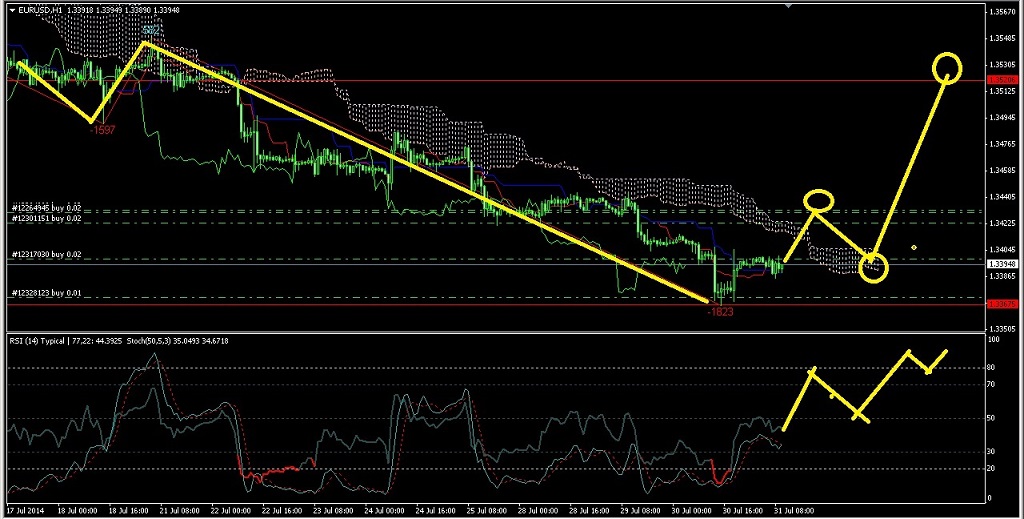Select the lowest yellow circle near current price
This screenshot has width=1024, height=519.
coord(874,267)
